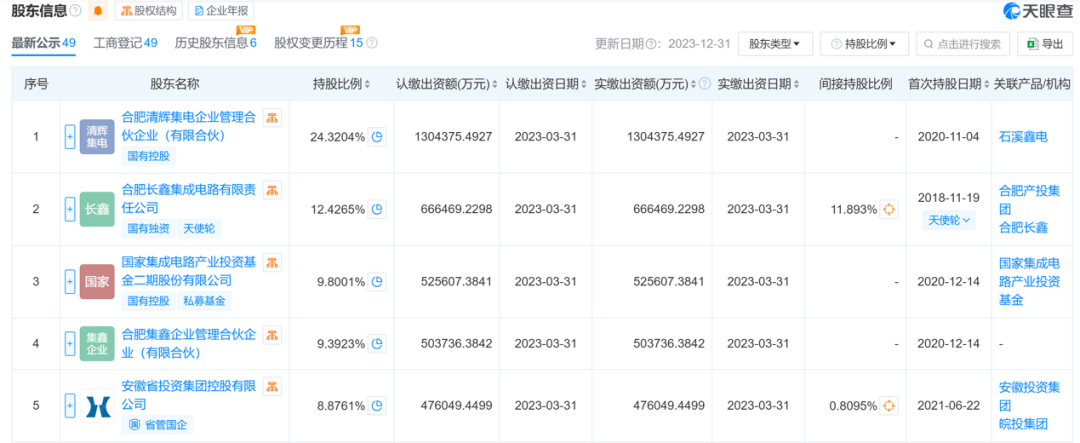1080x443 pixels.
Task: Open the 股东类型 dropdown filter
Action: (x=774, y=44)
